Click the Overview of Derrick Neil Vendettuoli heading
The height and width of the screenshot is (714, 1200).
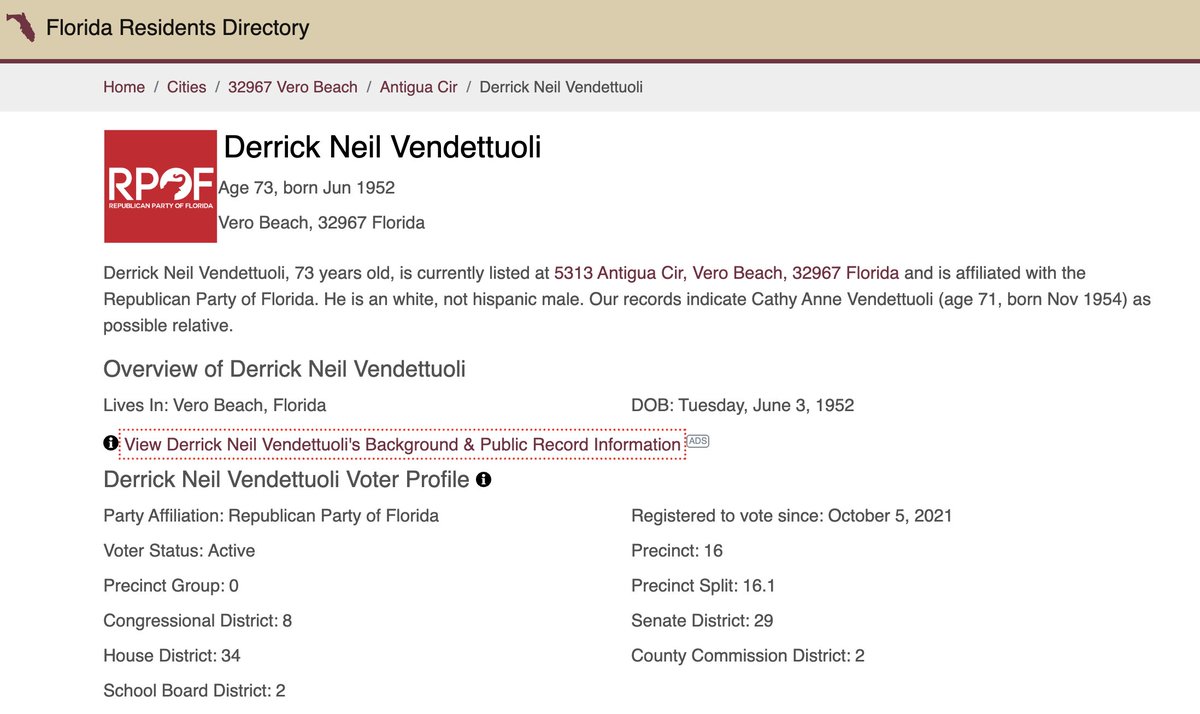(284, 369)
